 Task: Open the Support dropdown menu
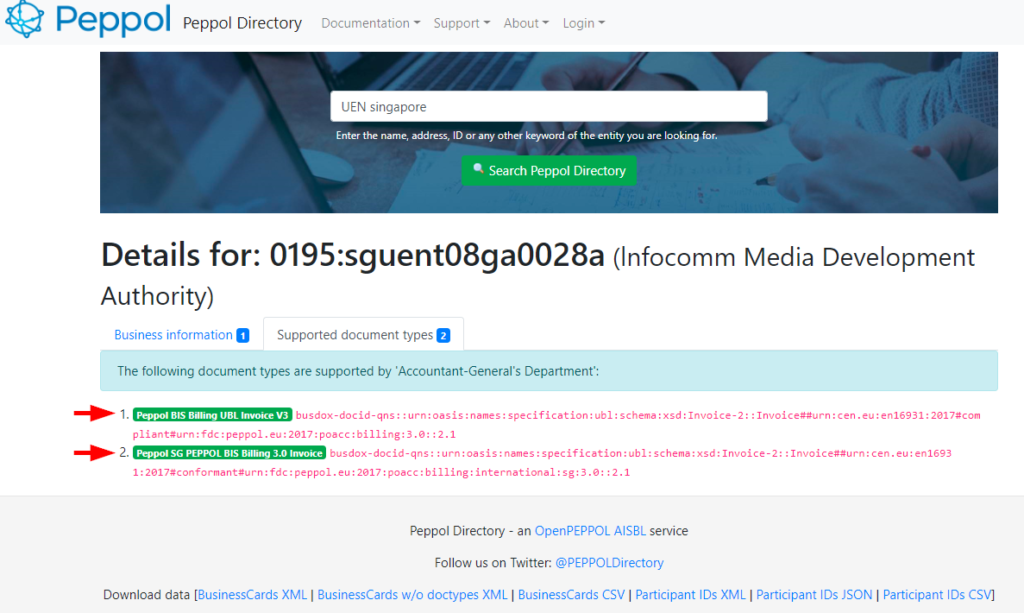[x=461, y=23]
